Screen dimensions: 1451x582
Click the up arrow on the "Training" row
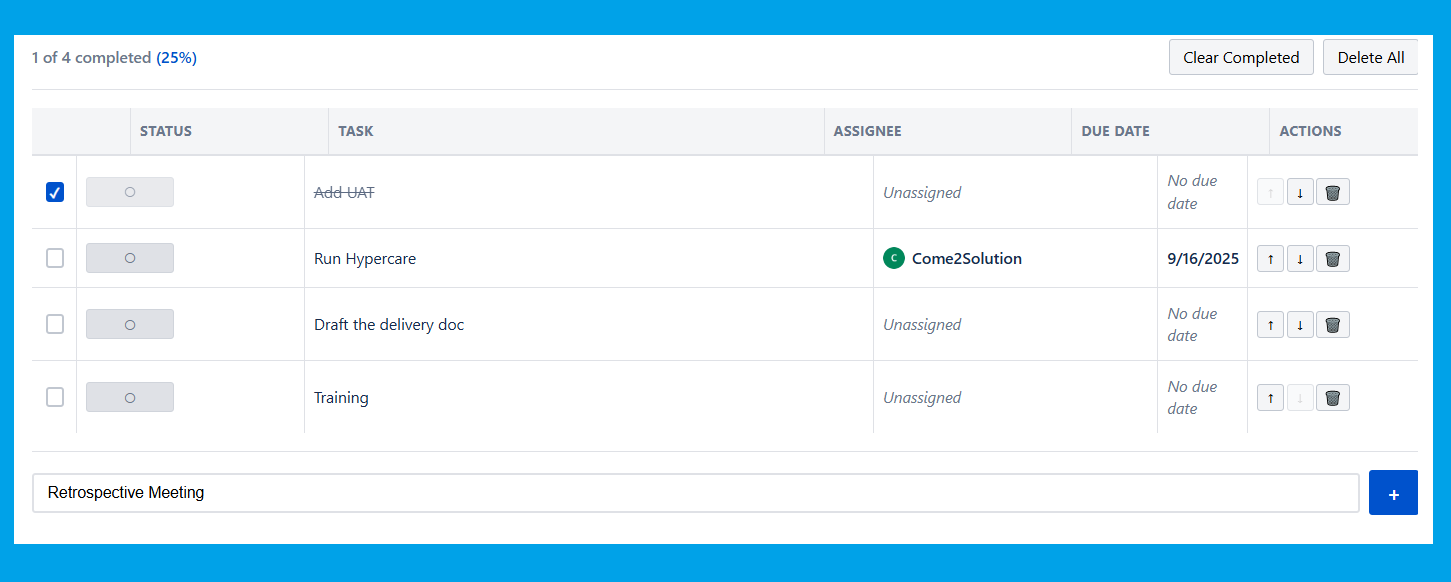[x=1270, y=397]
